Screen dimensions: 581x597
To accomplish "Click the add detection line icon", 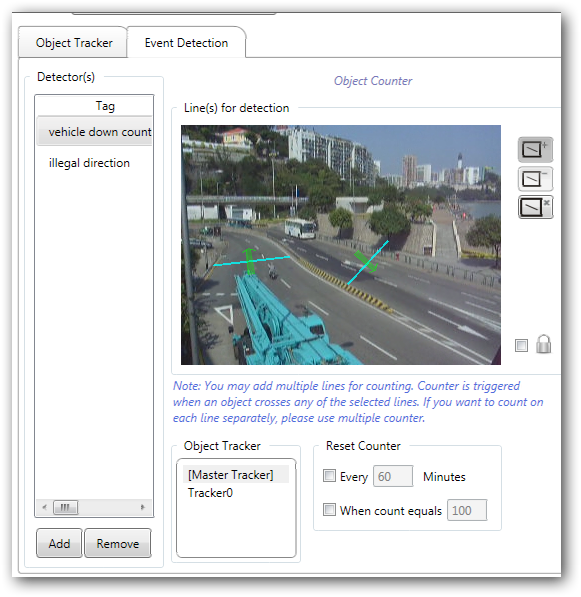I will [x=535, y=150].
